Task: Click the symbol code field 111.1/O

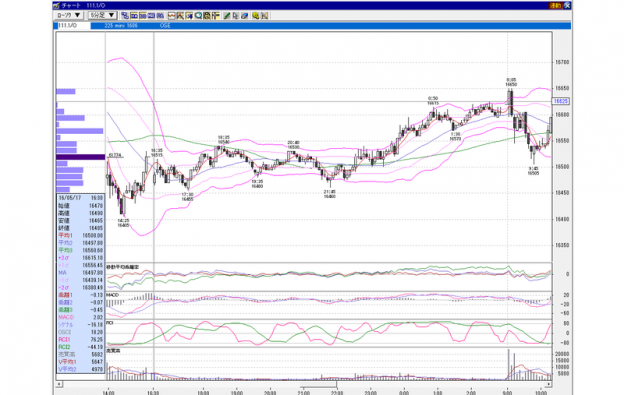Action: click(73, 25)
